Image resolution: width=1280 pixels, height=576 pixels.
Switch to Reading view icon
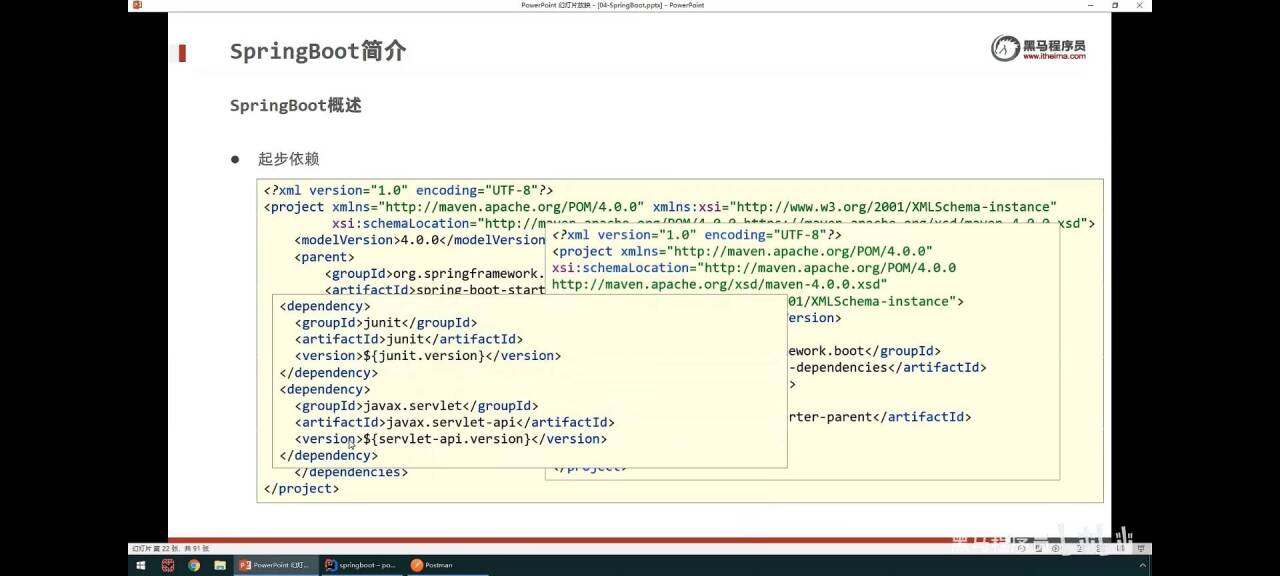(x=1121, y=548)
